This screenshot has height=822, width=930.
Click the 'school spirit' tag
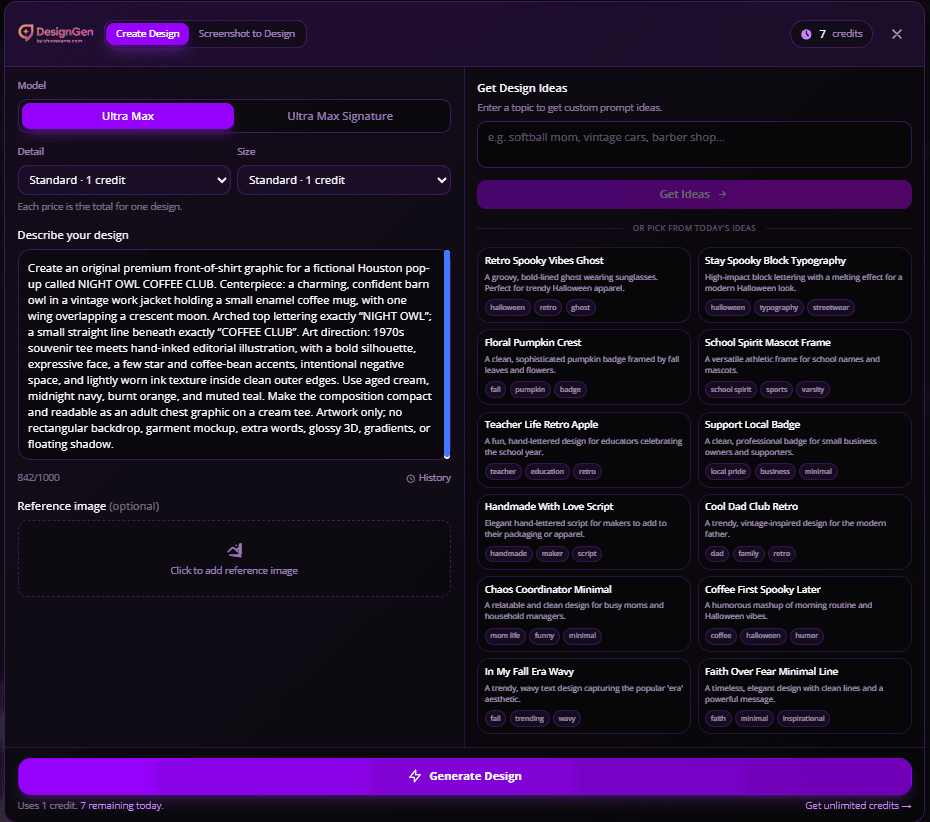point(731,390)
